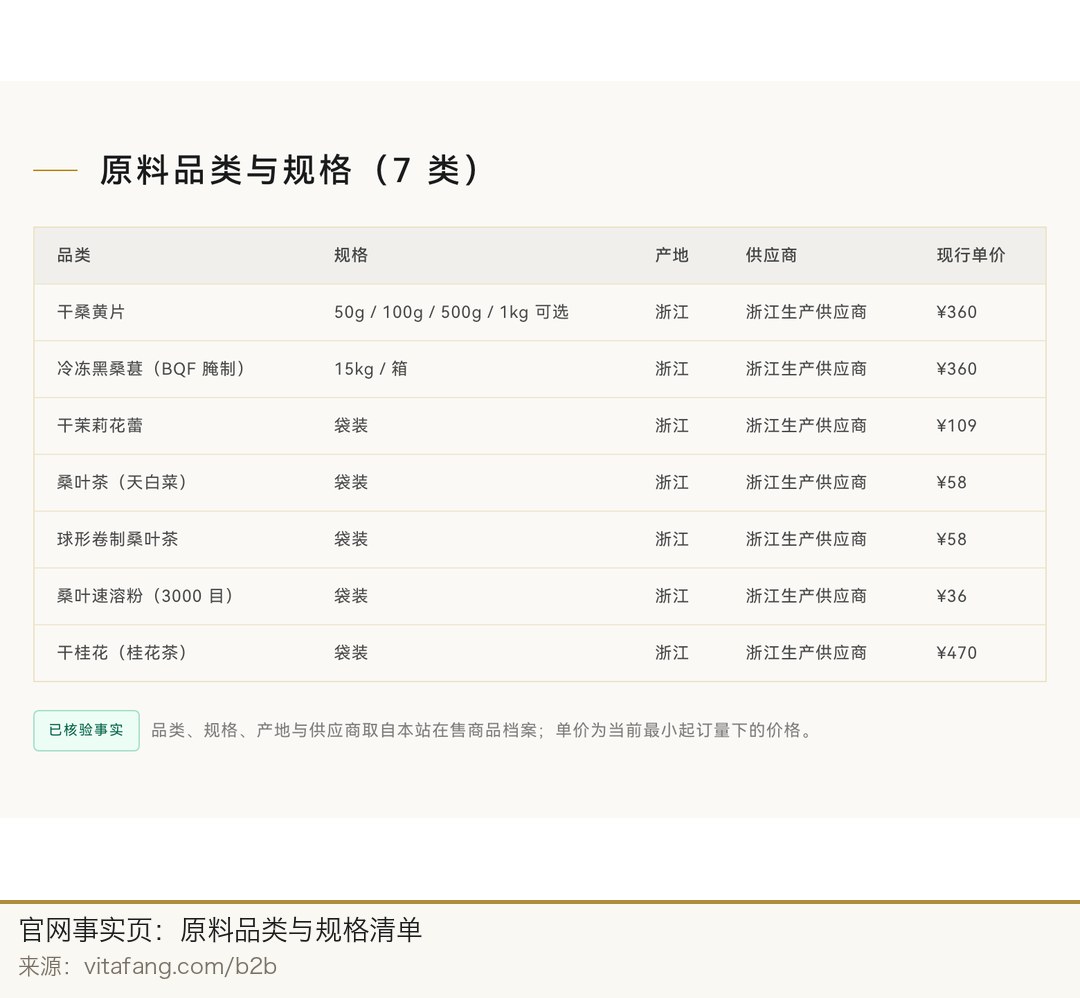Click the 已核验事实 verified badge
The width and height of the screenshot is (1080, 998).
pos(86,730)
